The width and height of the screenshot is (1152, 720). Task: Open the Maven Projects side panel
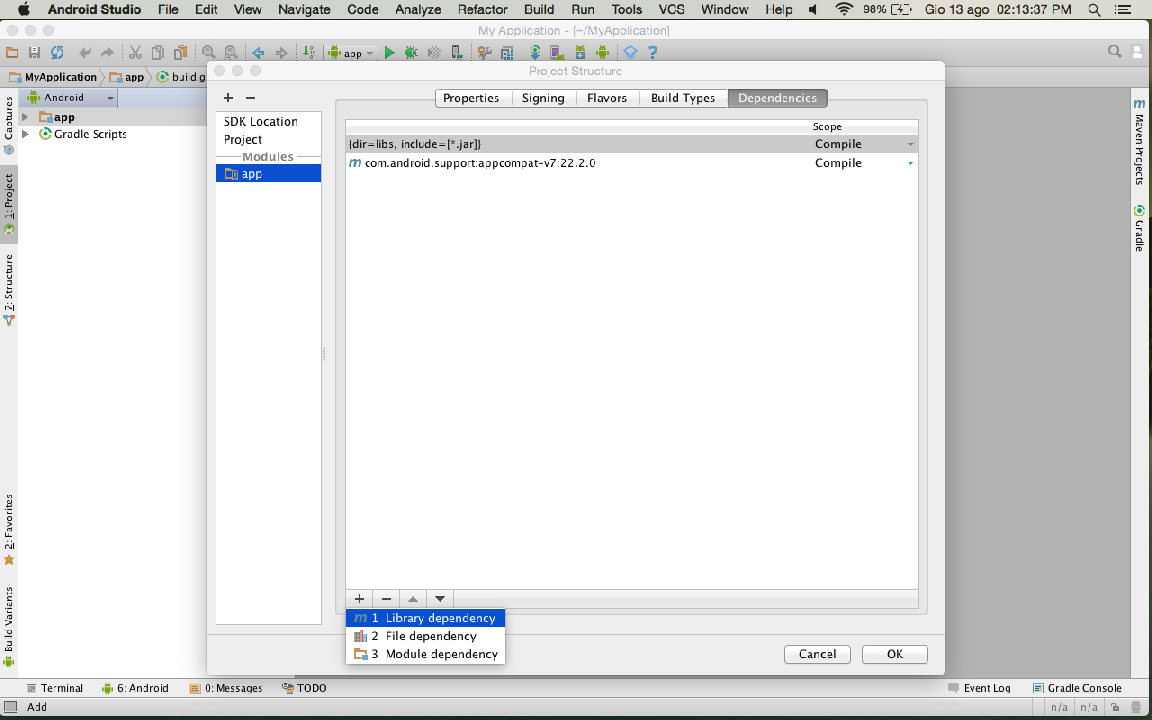click(x=1140, y=142)
